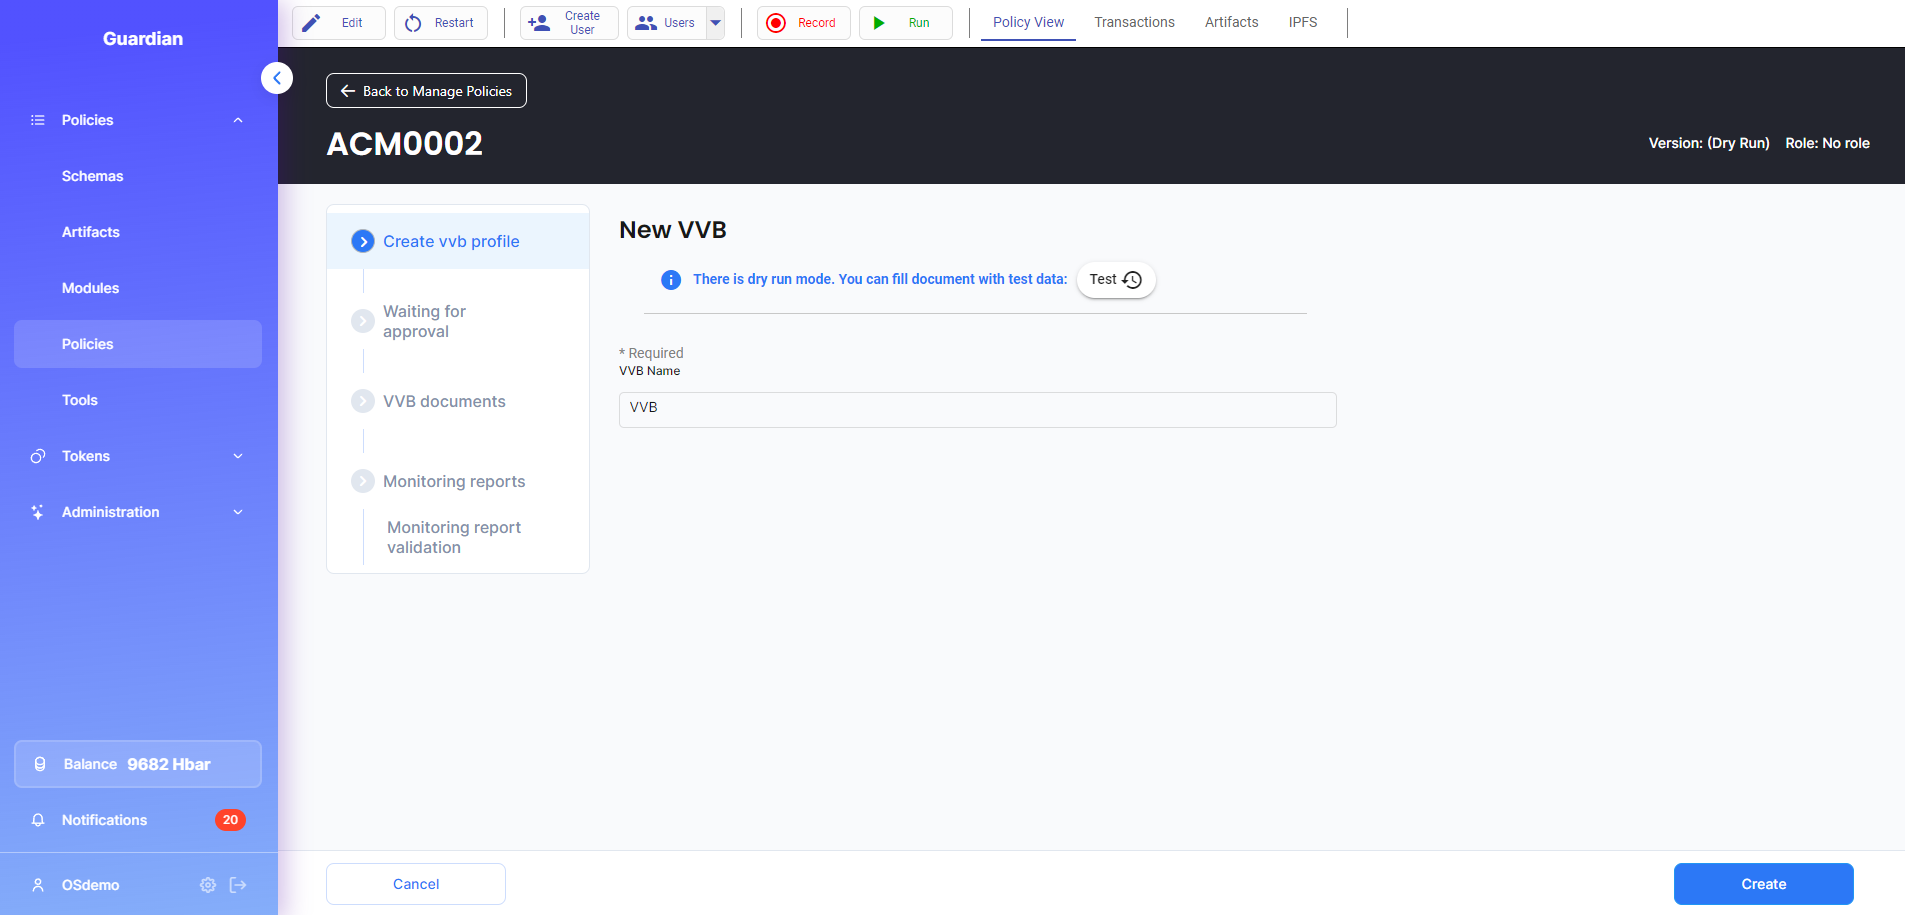Expand the Administration sidebar section
Image resolution: width=1905 pixels, height=915 pixels.
coord(238,512)
